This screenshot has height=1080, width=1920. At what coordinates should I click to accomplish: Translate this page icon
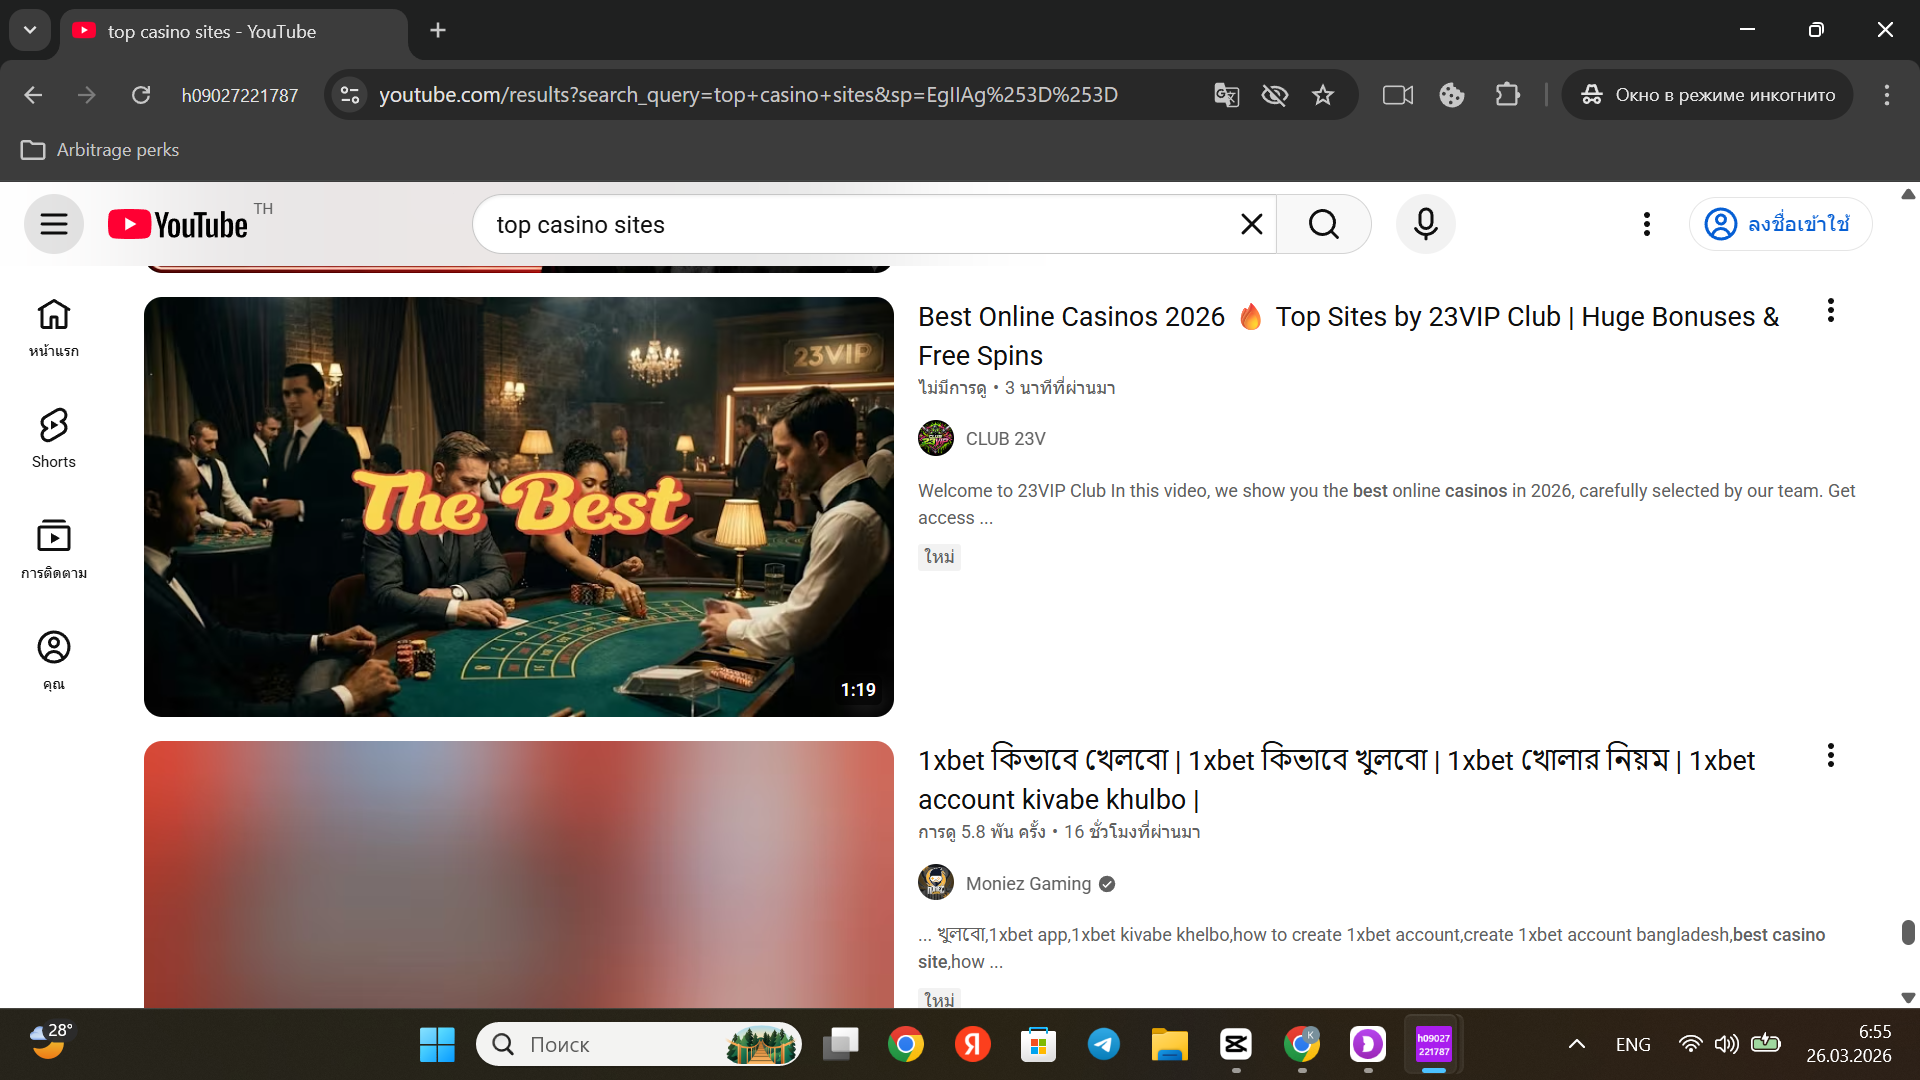(x=1226, y=95)
